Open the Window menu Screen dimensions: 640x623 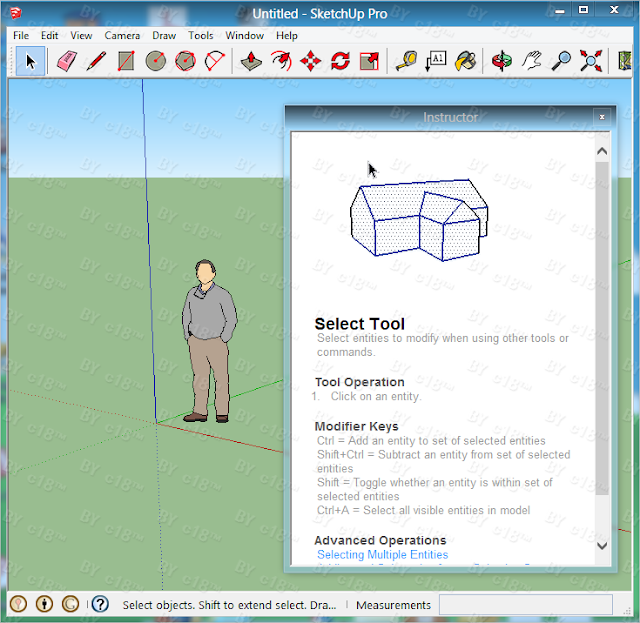click(244, 36)
